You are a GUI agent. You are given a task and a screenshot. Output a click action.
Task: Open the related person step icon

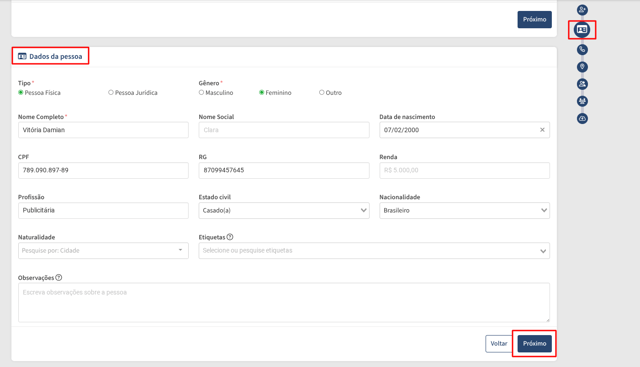click(x=582, y=84)
